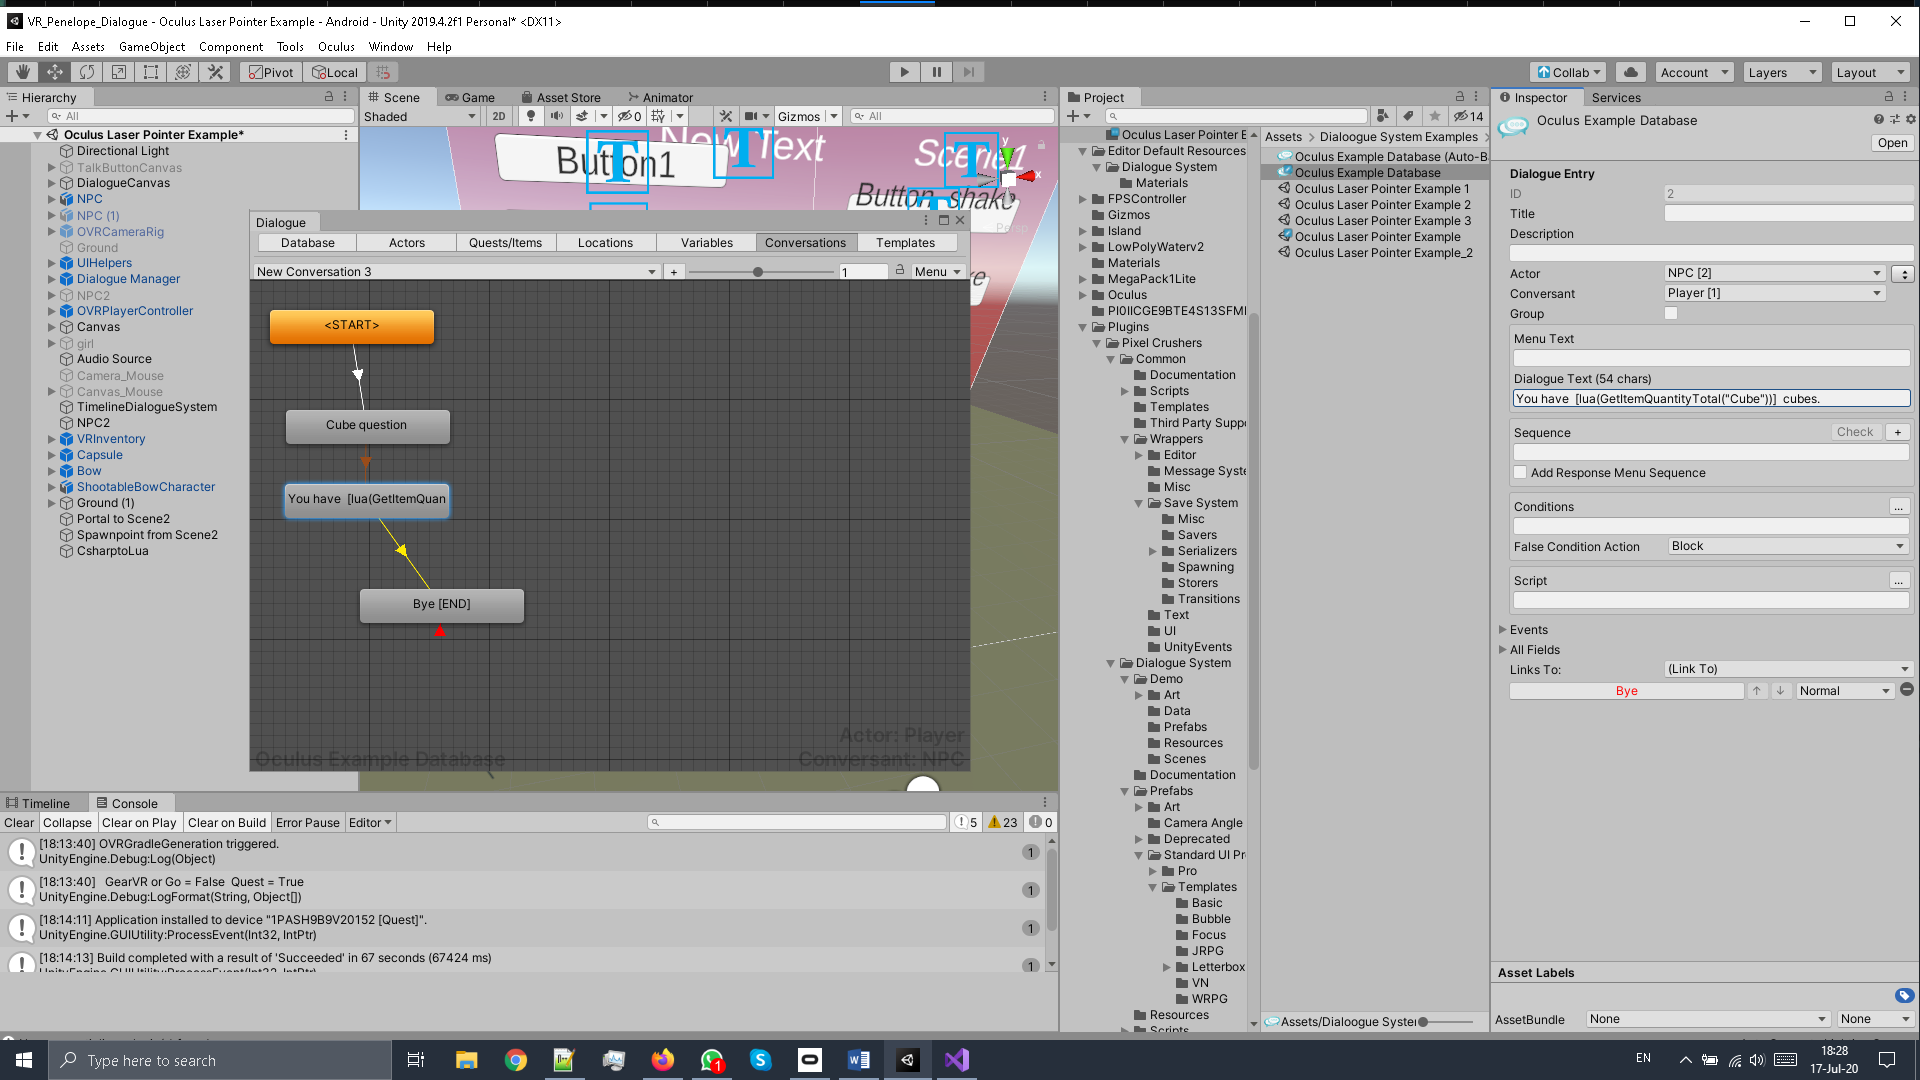Toggle Local handle rotation
The image size is (1920, 1080).
click(x=334, y=72)
